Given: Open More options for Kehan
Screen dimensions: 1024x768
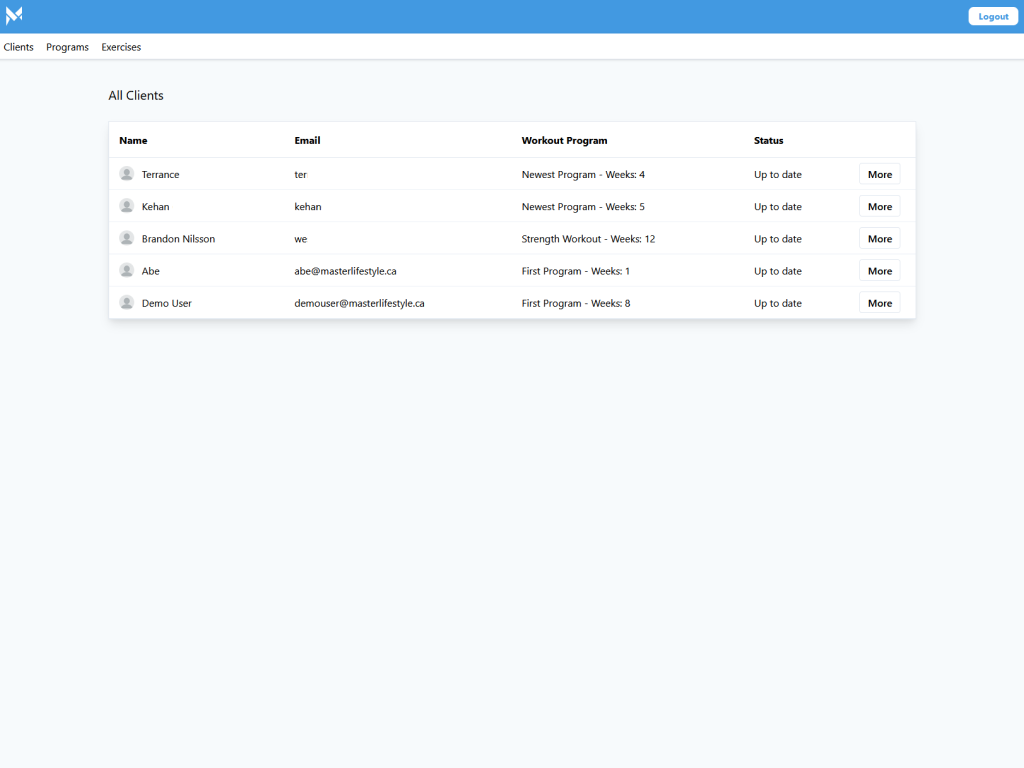Looking at the screenshot, I should tap(879, 205).
